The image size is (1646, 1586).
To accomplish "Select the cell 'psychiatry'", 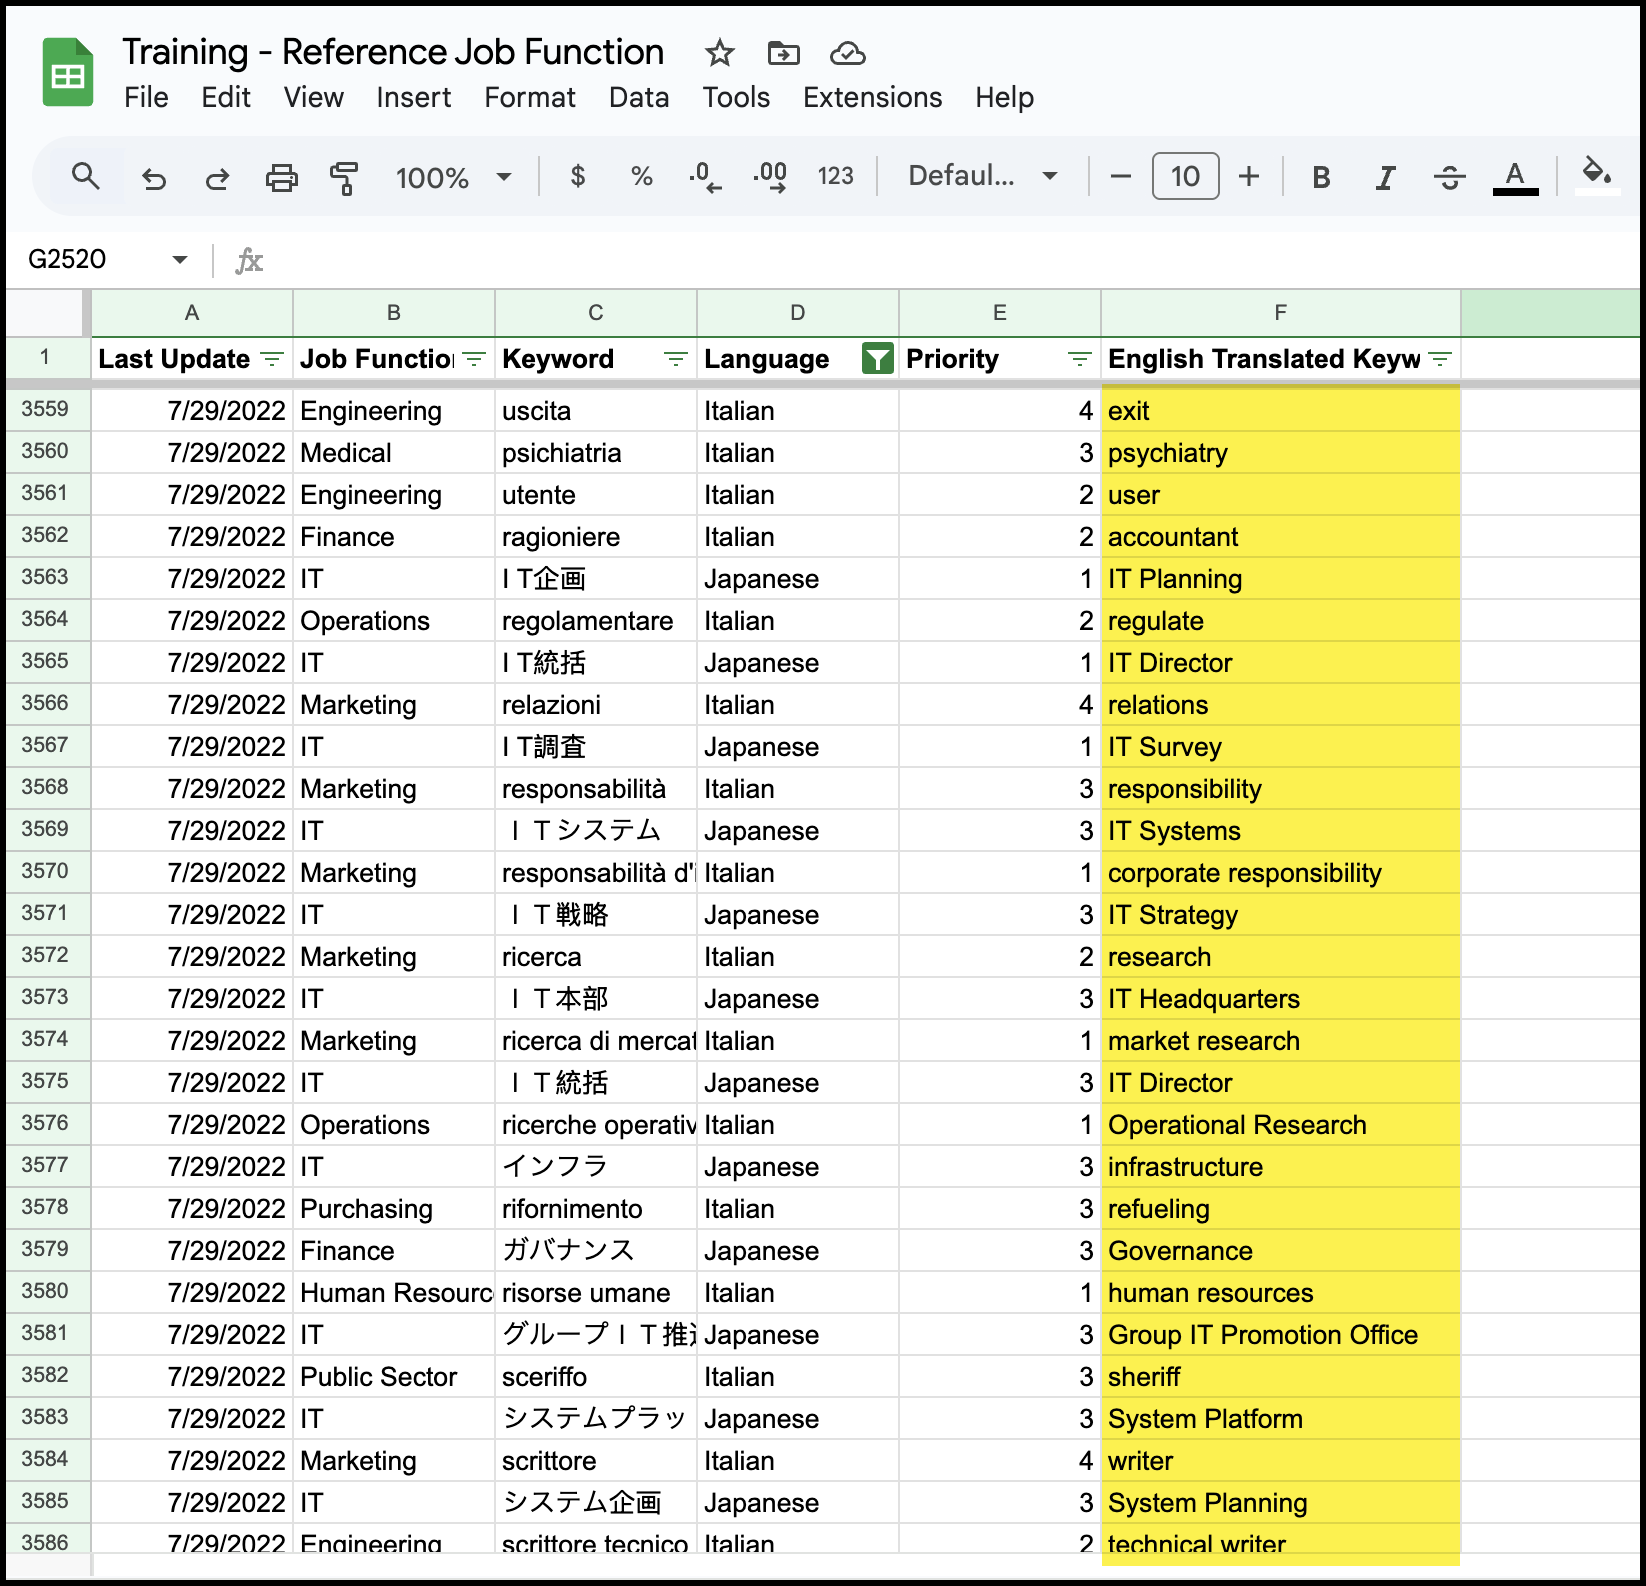I will coord(1280,453).
